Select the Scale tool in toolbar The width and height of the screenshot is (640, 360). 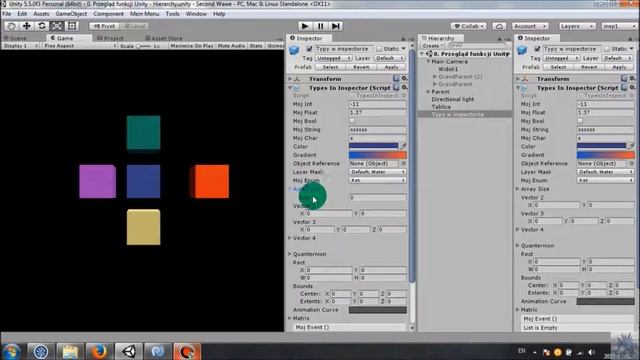point(57,26)
